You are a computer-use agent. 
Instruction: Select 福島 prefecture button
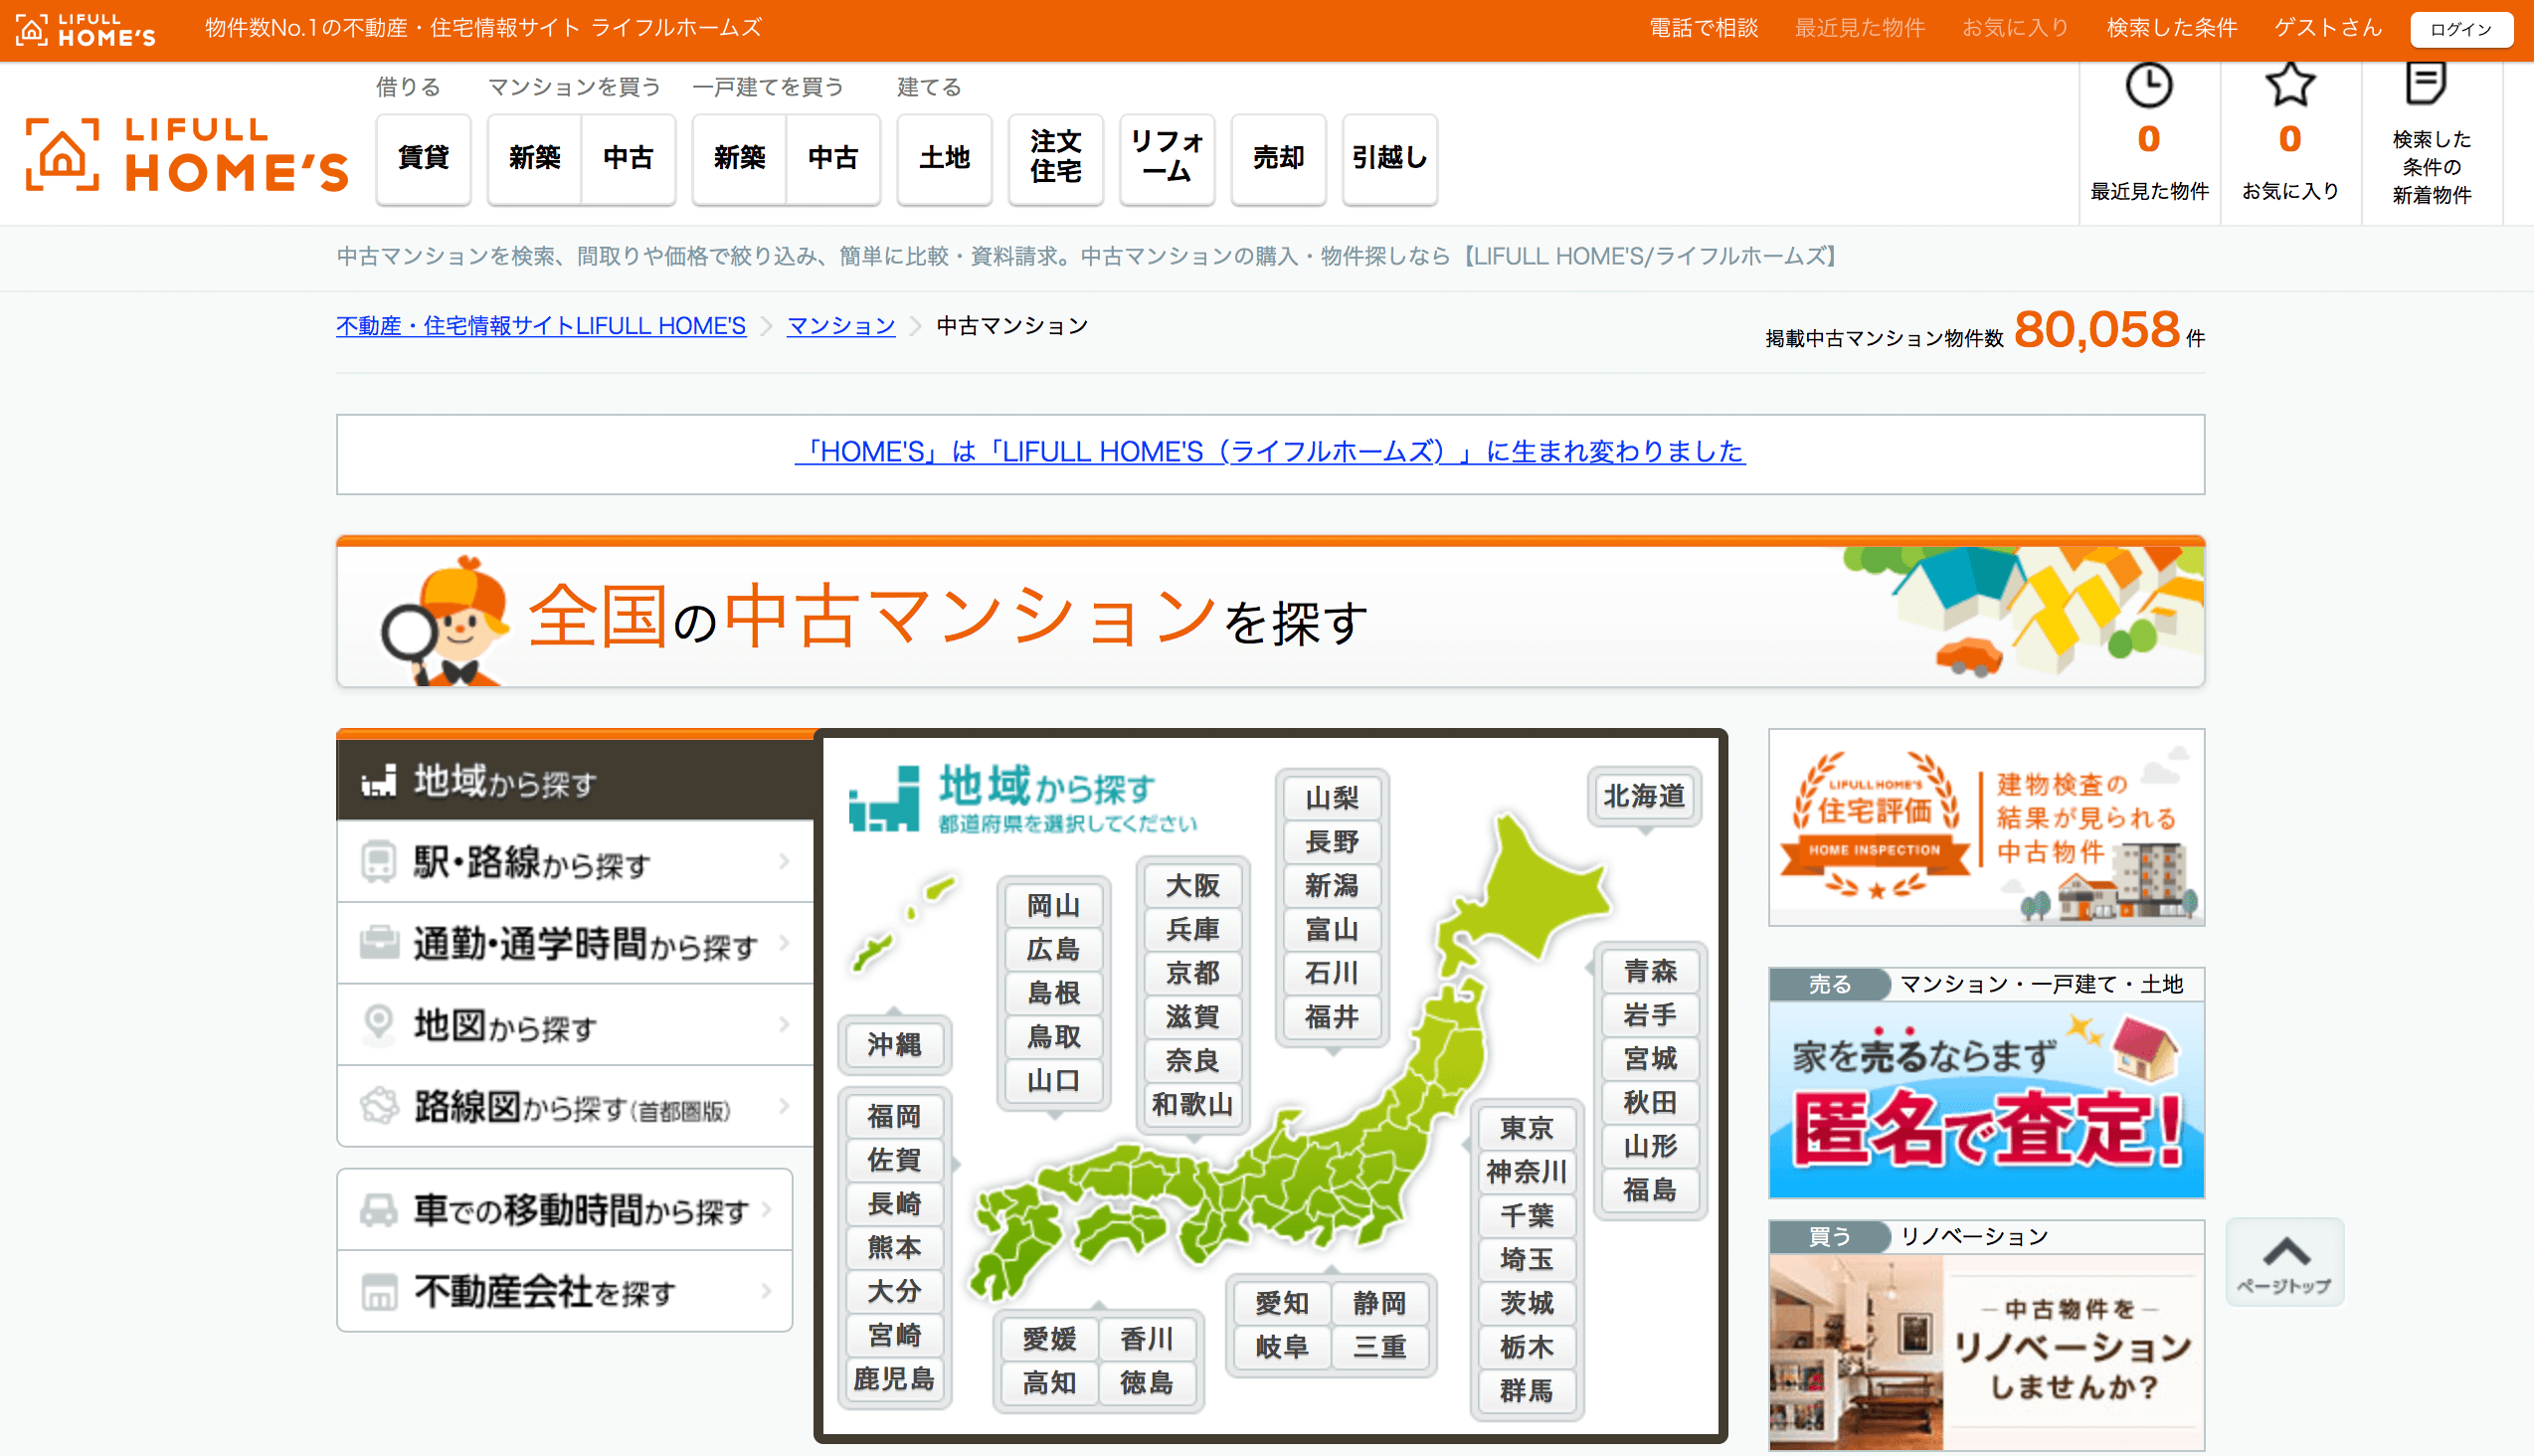coord(1650,1190)
